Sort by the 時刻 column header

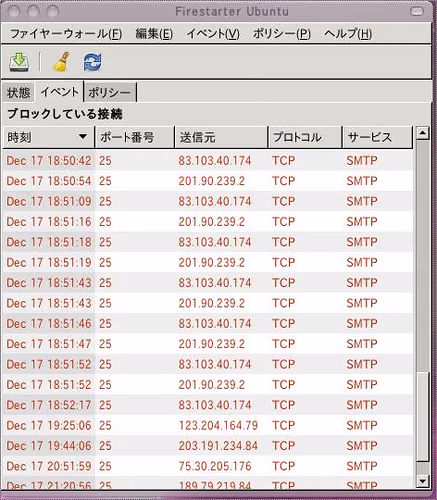[x=49, y=137]
